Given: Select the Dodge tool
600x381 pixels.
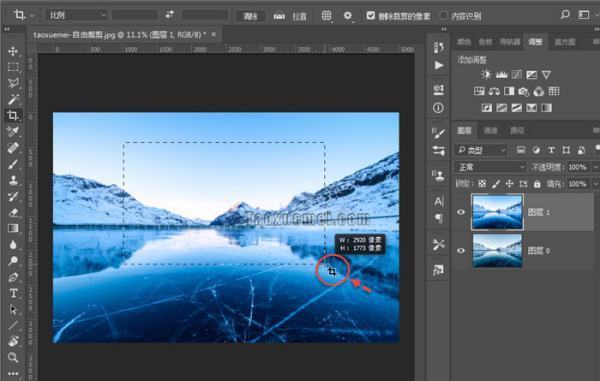Looking at the screenshot, I should click(x=13, y=261).
